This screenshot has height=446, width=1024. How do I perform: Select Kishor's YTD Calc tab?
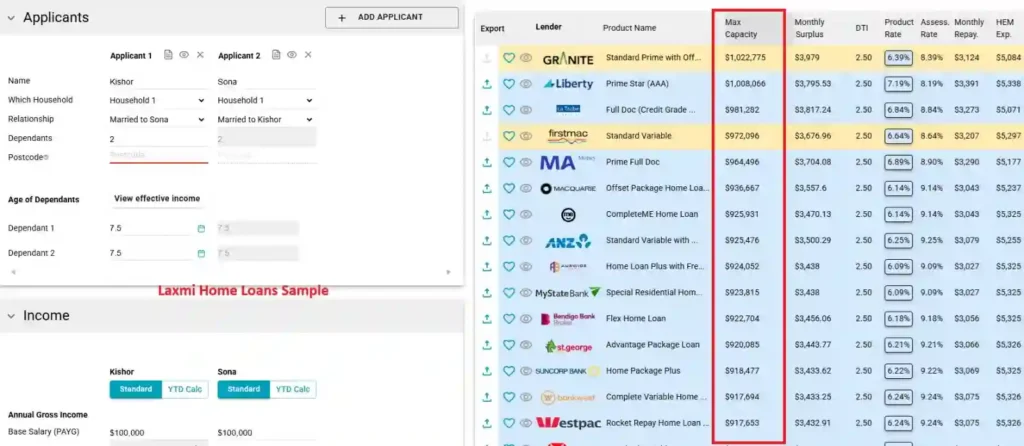point(185,389)
